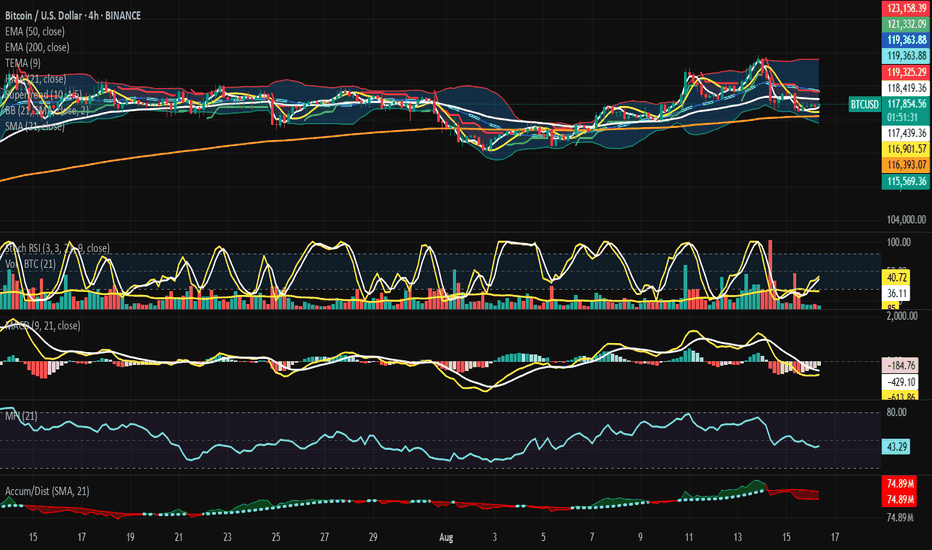
Task: Click the MACD (9, 21, close) label
Action: pyautogui.click(x=42, y=326)
